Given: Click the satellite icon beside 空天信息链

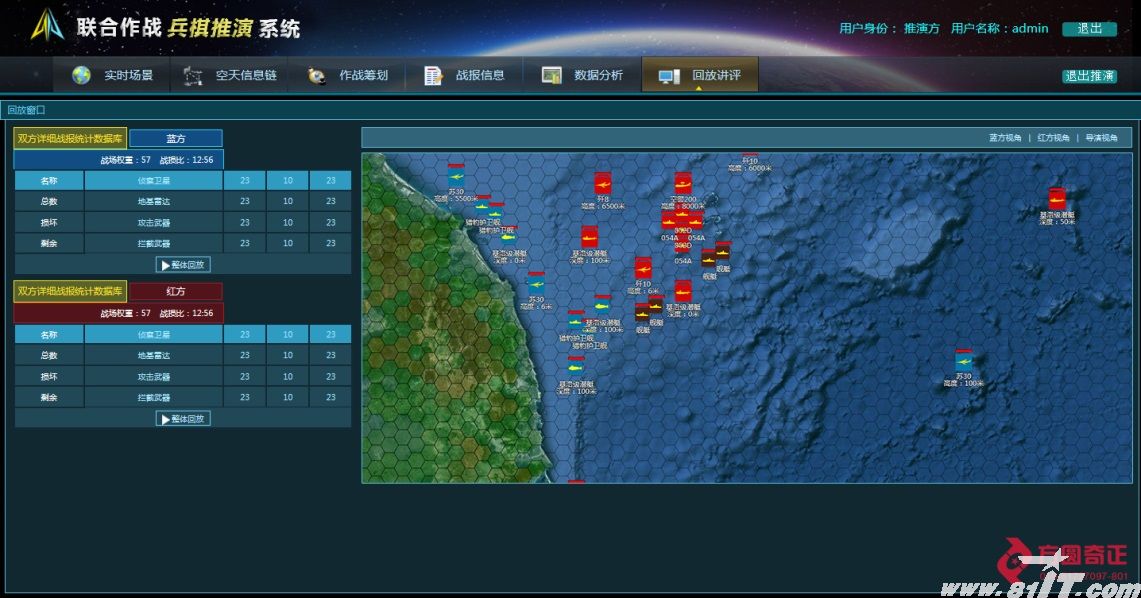Looking at the screenshot, I should pyautogui.click(x=193, y=76).
